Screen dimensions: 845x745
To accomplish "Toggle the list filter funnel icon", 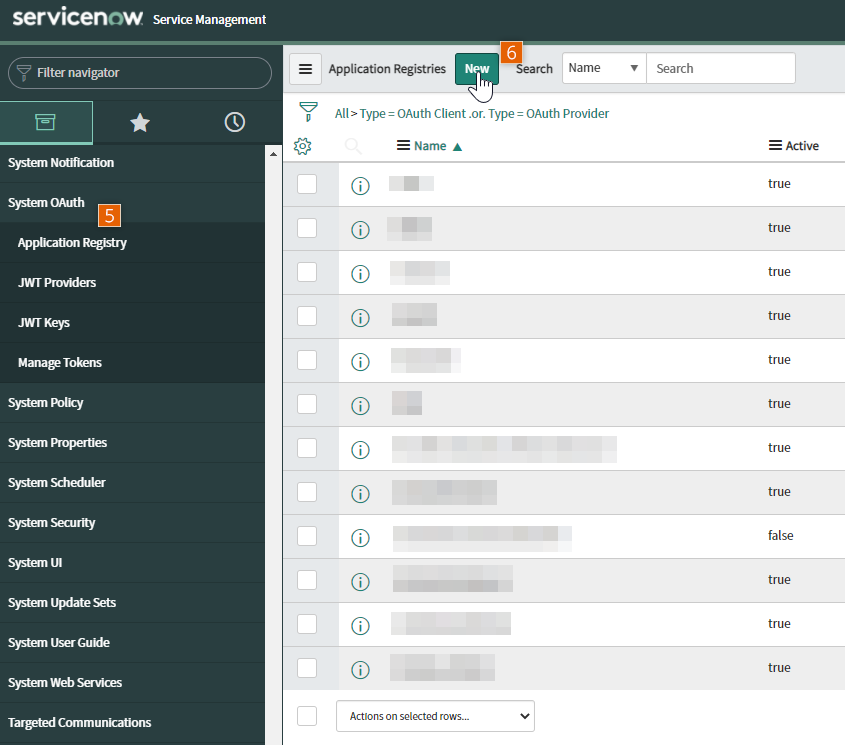I will 308,112.
